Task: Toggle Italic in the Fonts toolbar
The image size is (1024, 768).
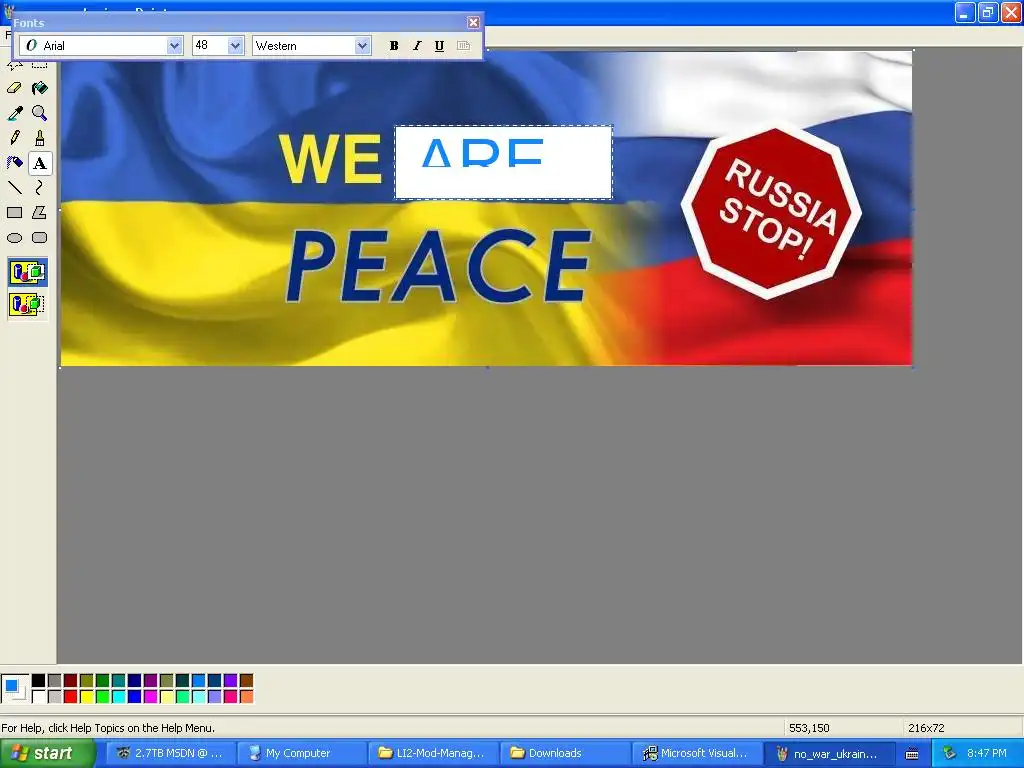Action: [417, 46]
